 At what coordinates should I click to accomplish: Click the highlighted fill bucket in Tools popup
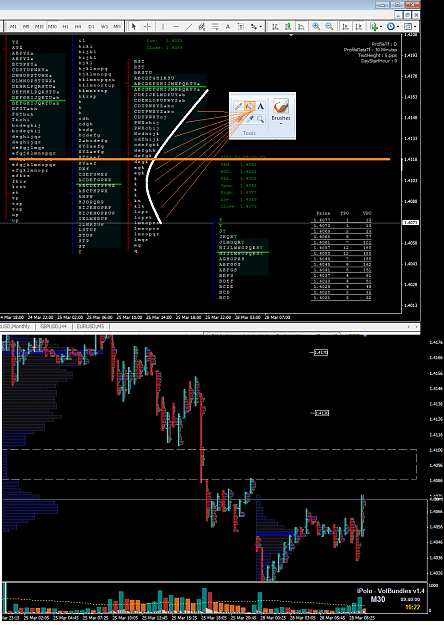tap(250, 106)
